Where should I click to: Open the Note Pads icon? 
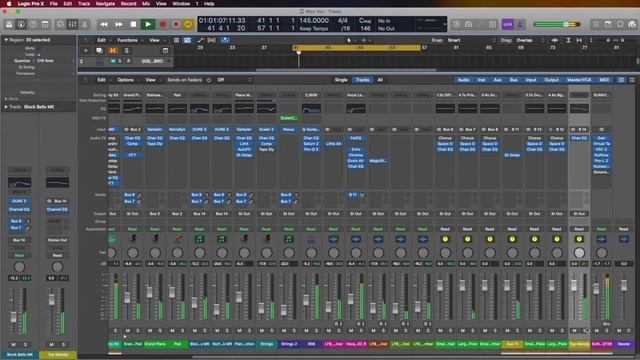point(608,24)
